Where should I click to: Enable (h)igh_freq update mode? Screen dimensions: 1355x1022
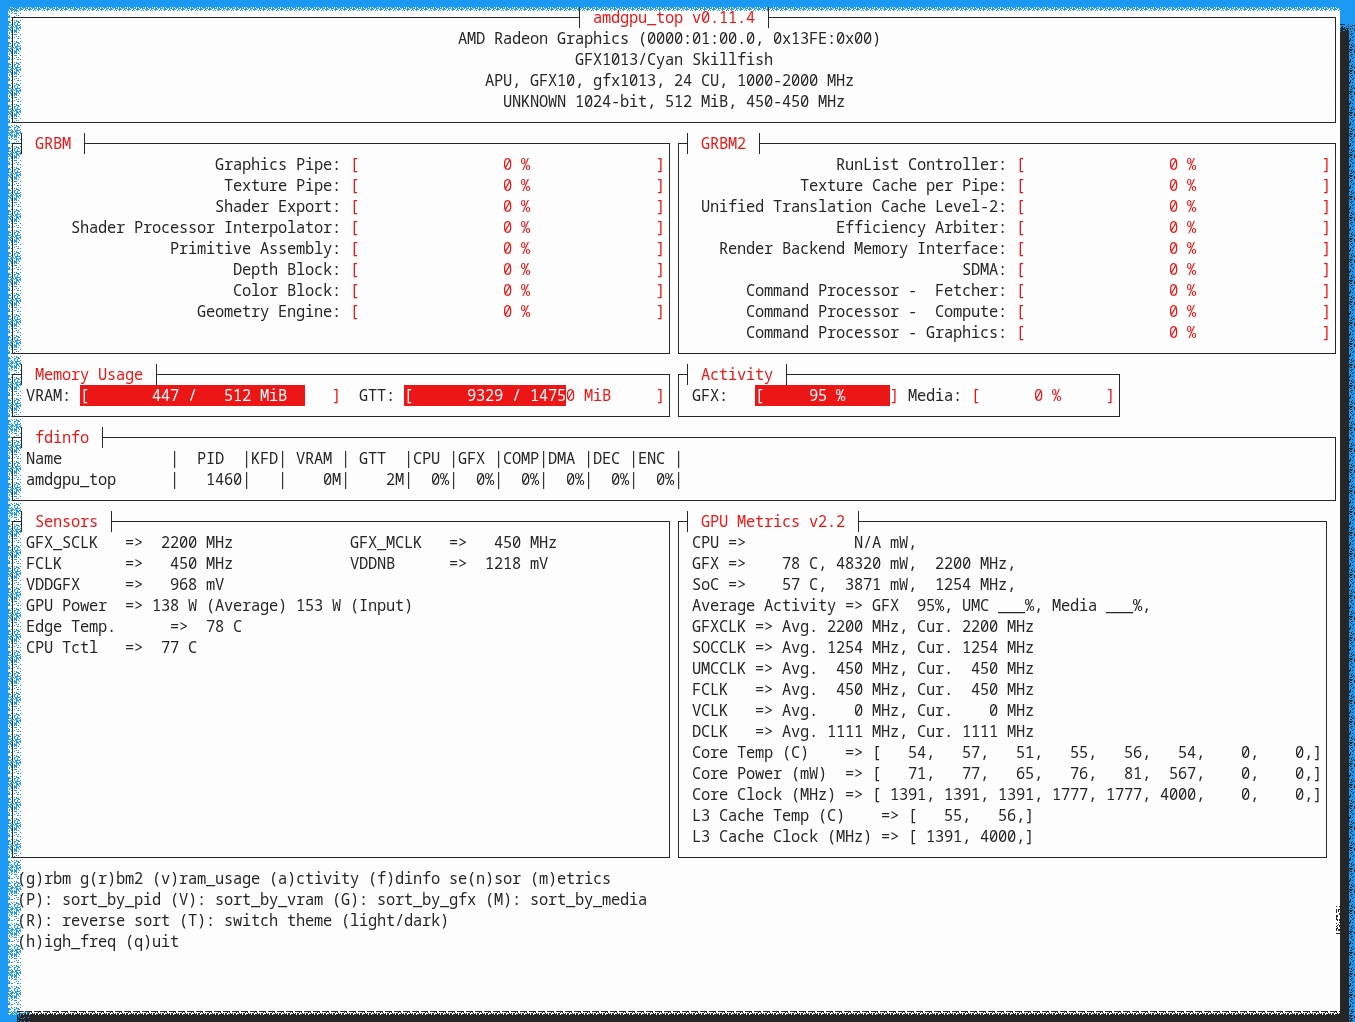coord(67,942)
